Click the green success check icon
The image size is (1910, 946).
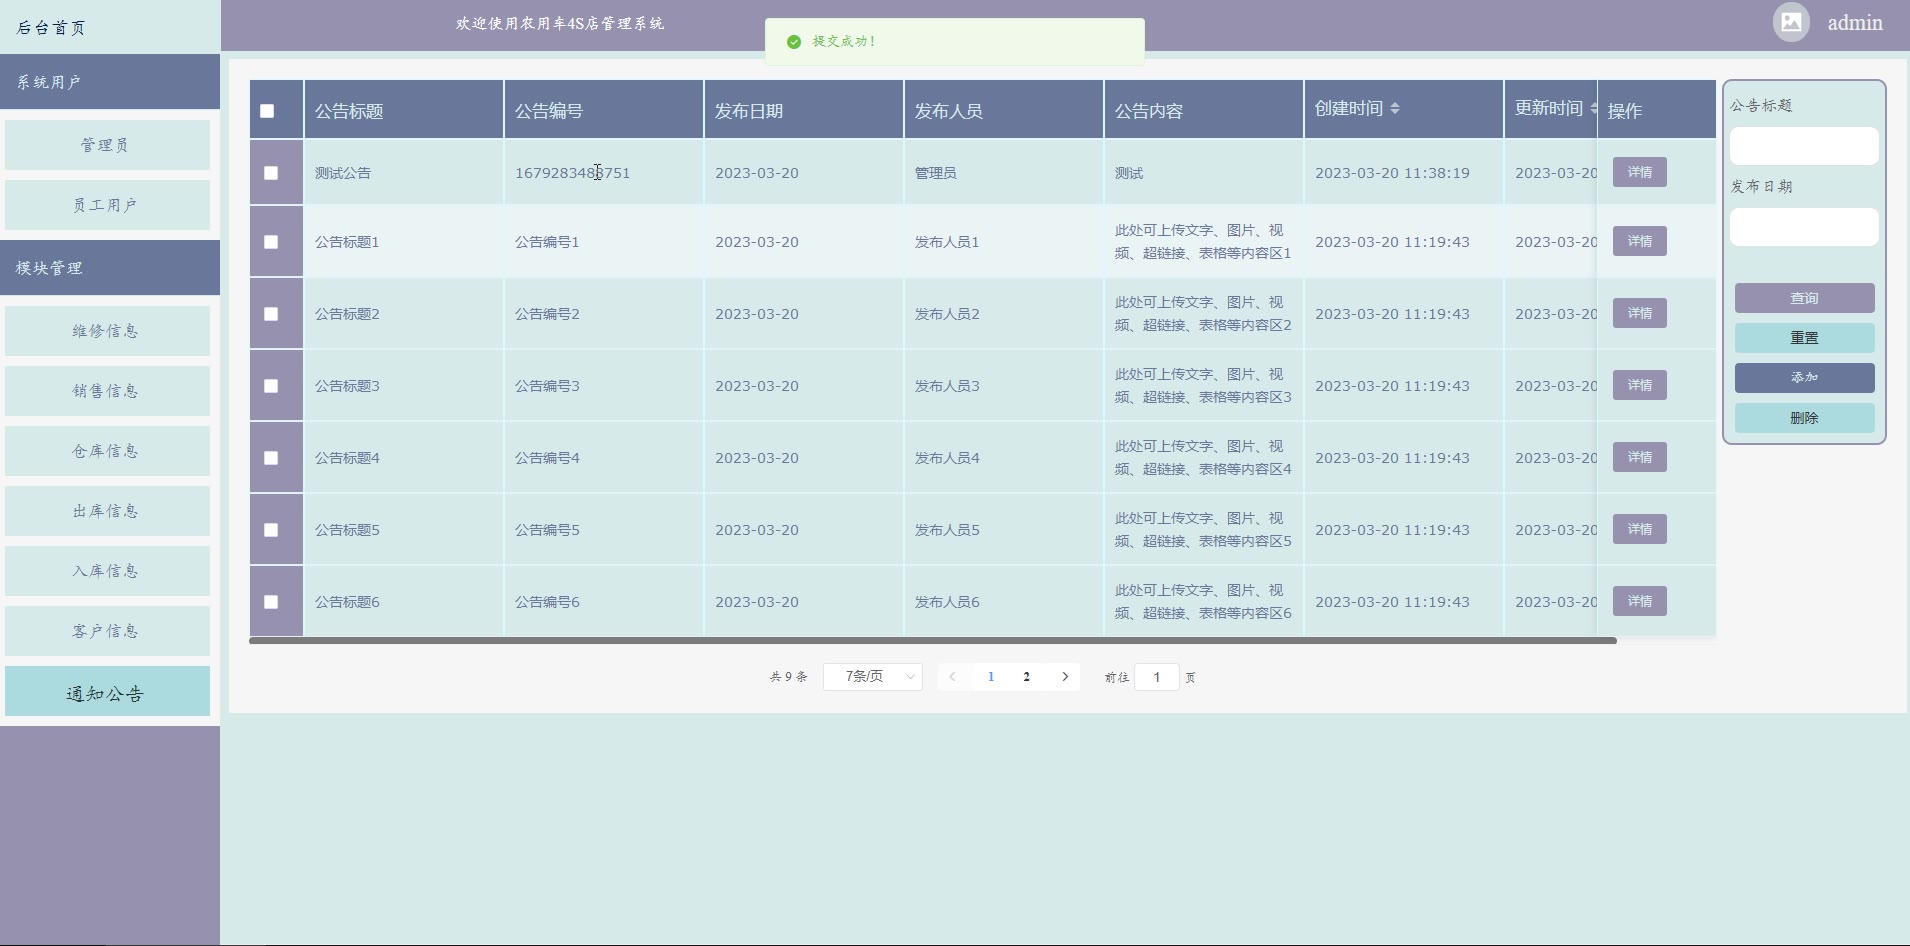794,42
